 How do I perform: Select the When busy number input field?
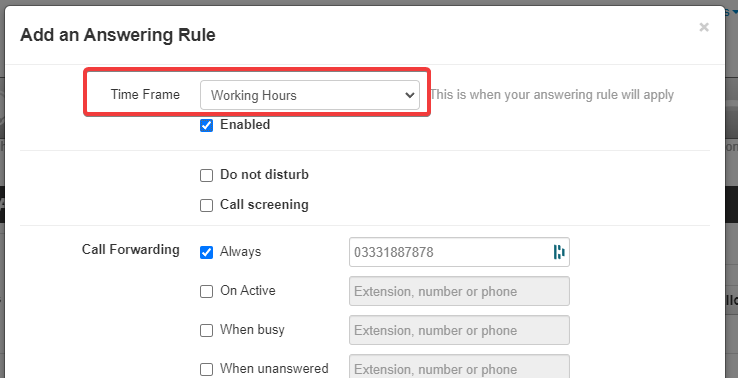pos(459,330)
